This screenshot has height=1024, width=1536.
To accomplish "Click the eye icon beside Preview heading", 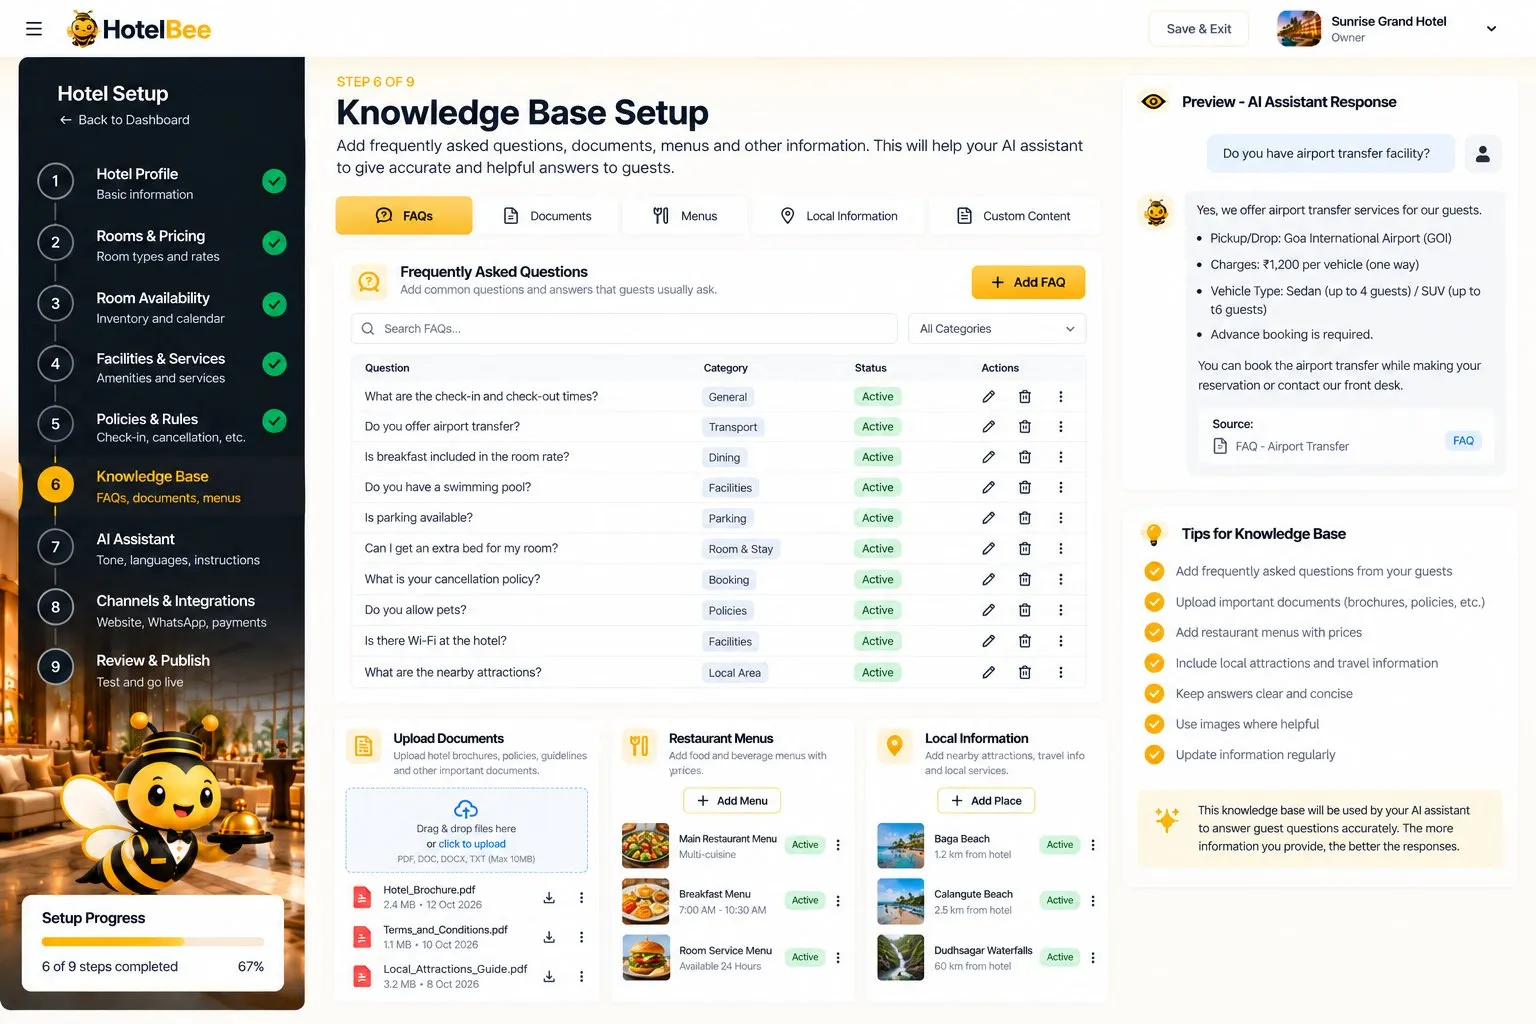I will point(1153,102).
